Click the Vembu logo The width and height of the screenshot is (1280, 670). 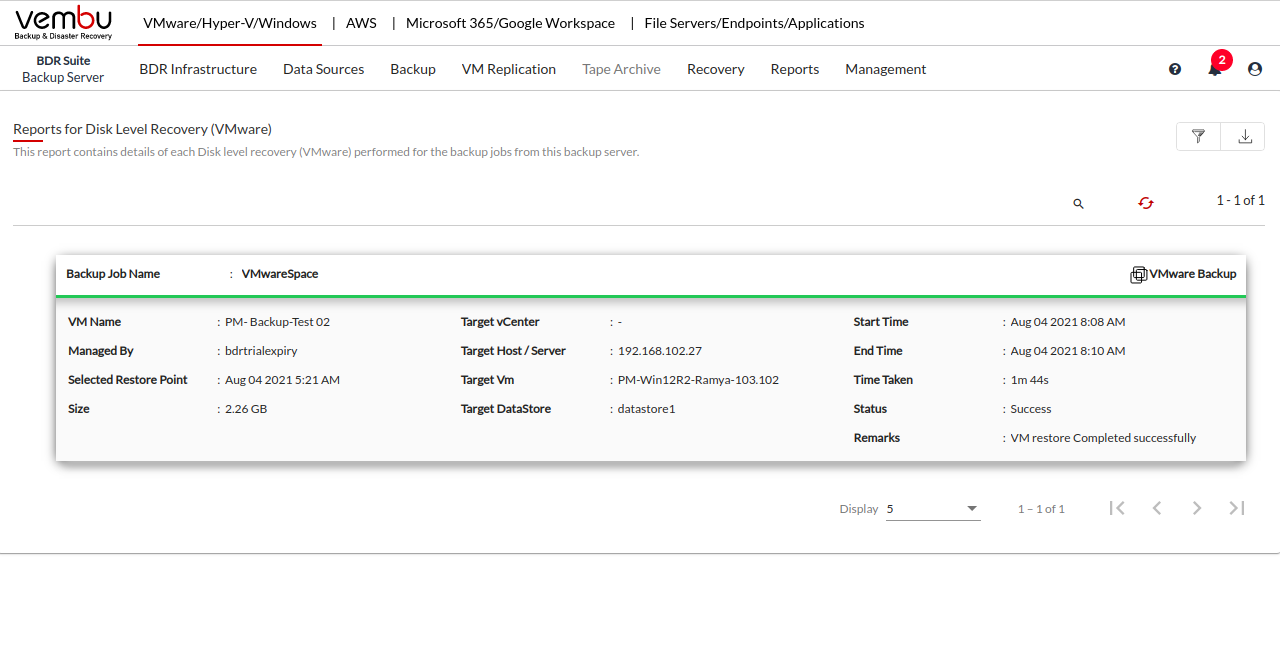pyautogui.click(x=64, y=23)
